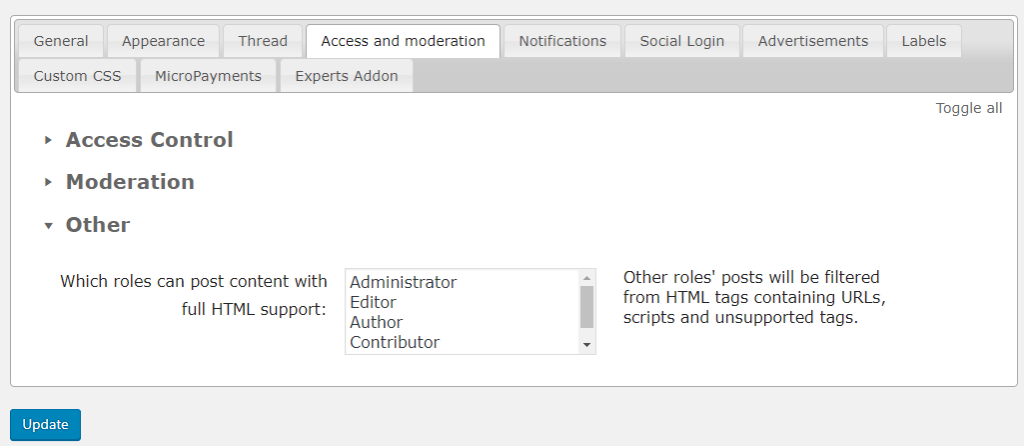Choose the Author role option
This screenshot has width=1024, height=446.
click(376, 322)
